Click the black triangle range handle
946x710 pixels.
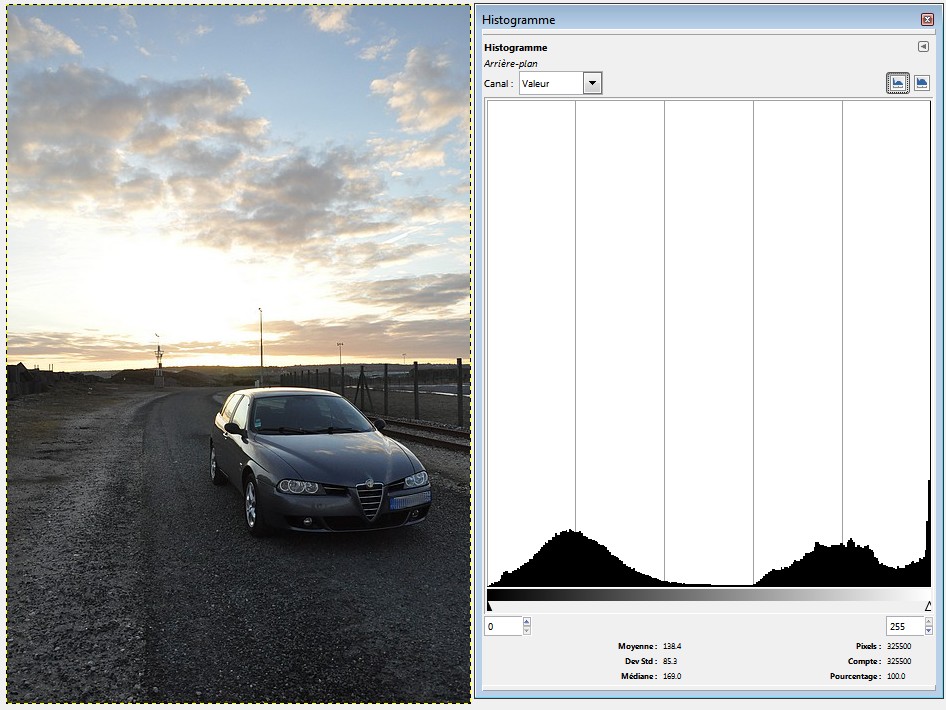pyautogui.click(x=489, y=606)
